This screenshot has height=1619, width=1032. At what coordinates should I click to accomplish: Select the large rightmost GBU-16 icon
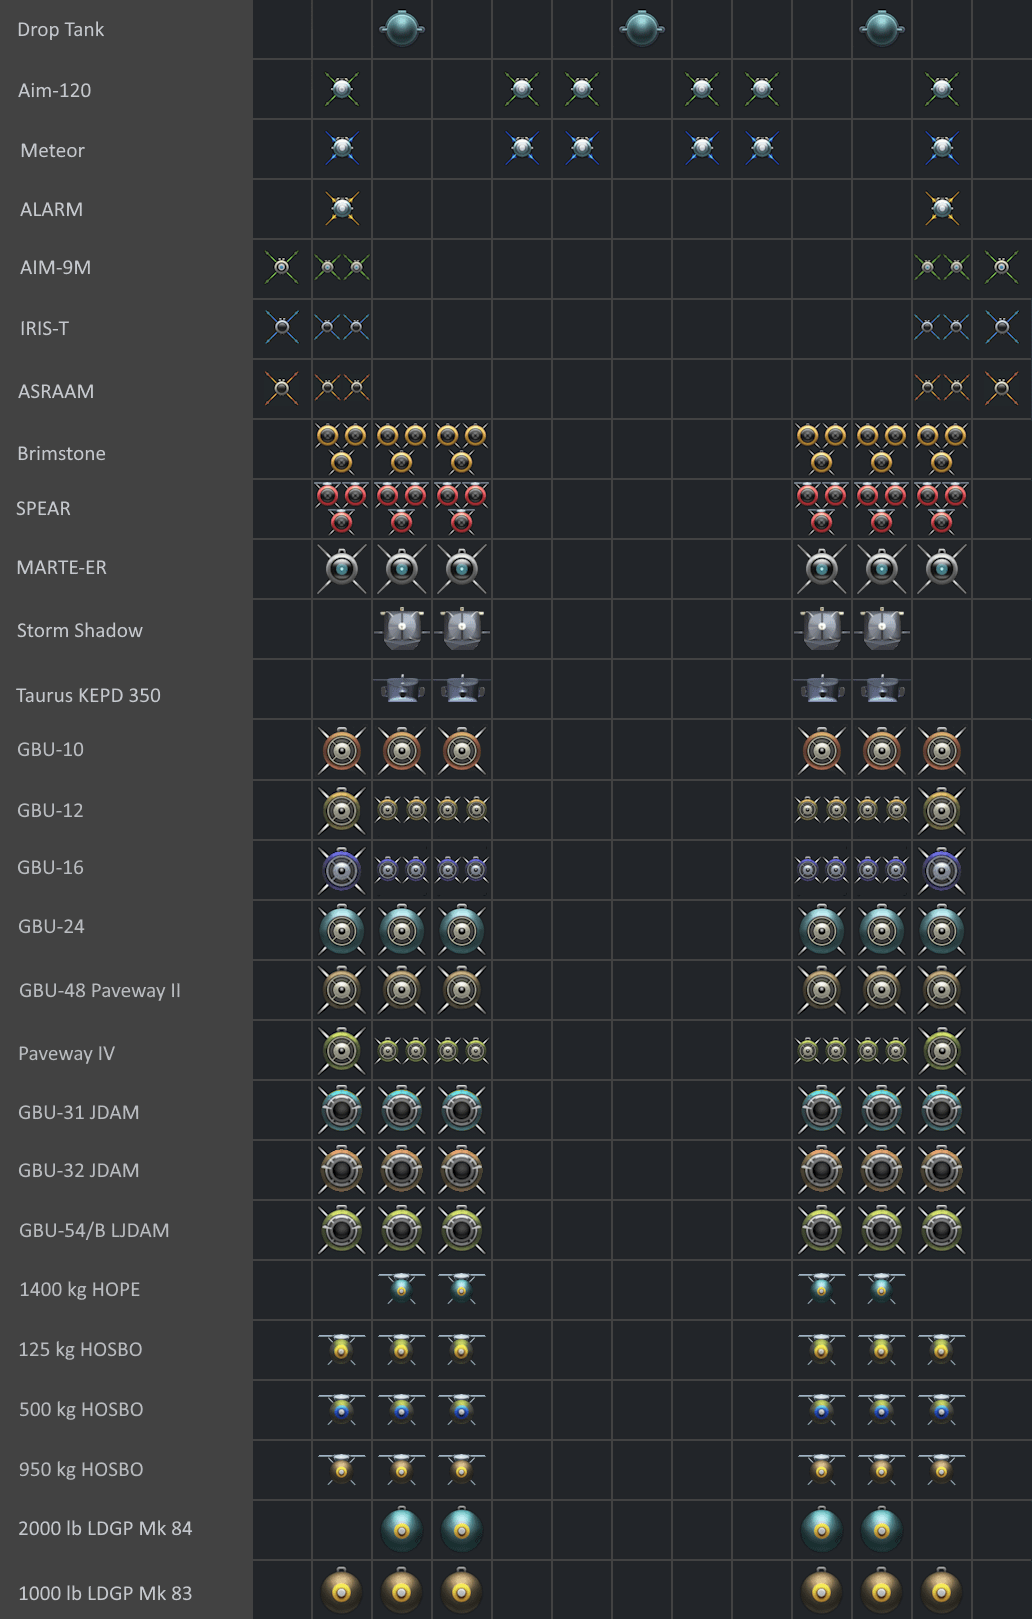[x=942, y=870]
